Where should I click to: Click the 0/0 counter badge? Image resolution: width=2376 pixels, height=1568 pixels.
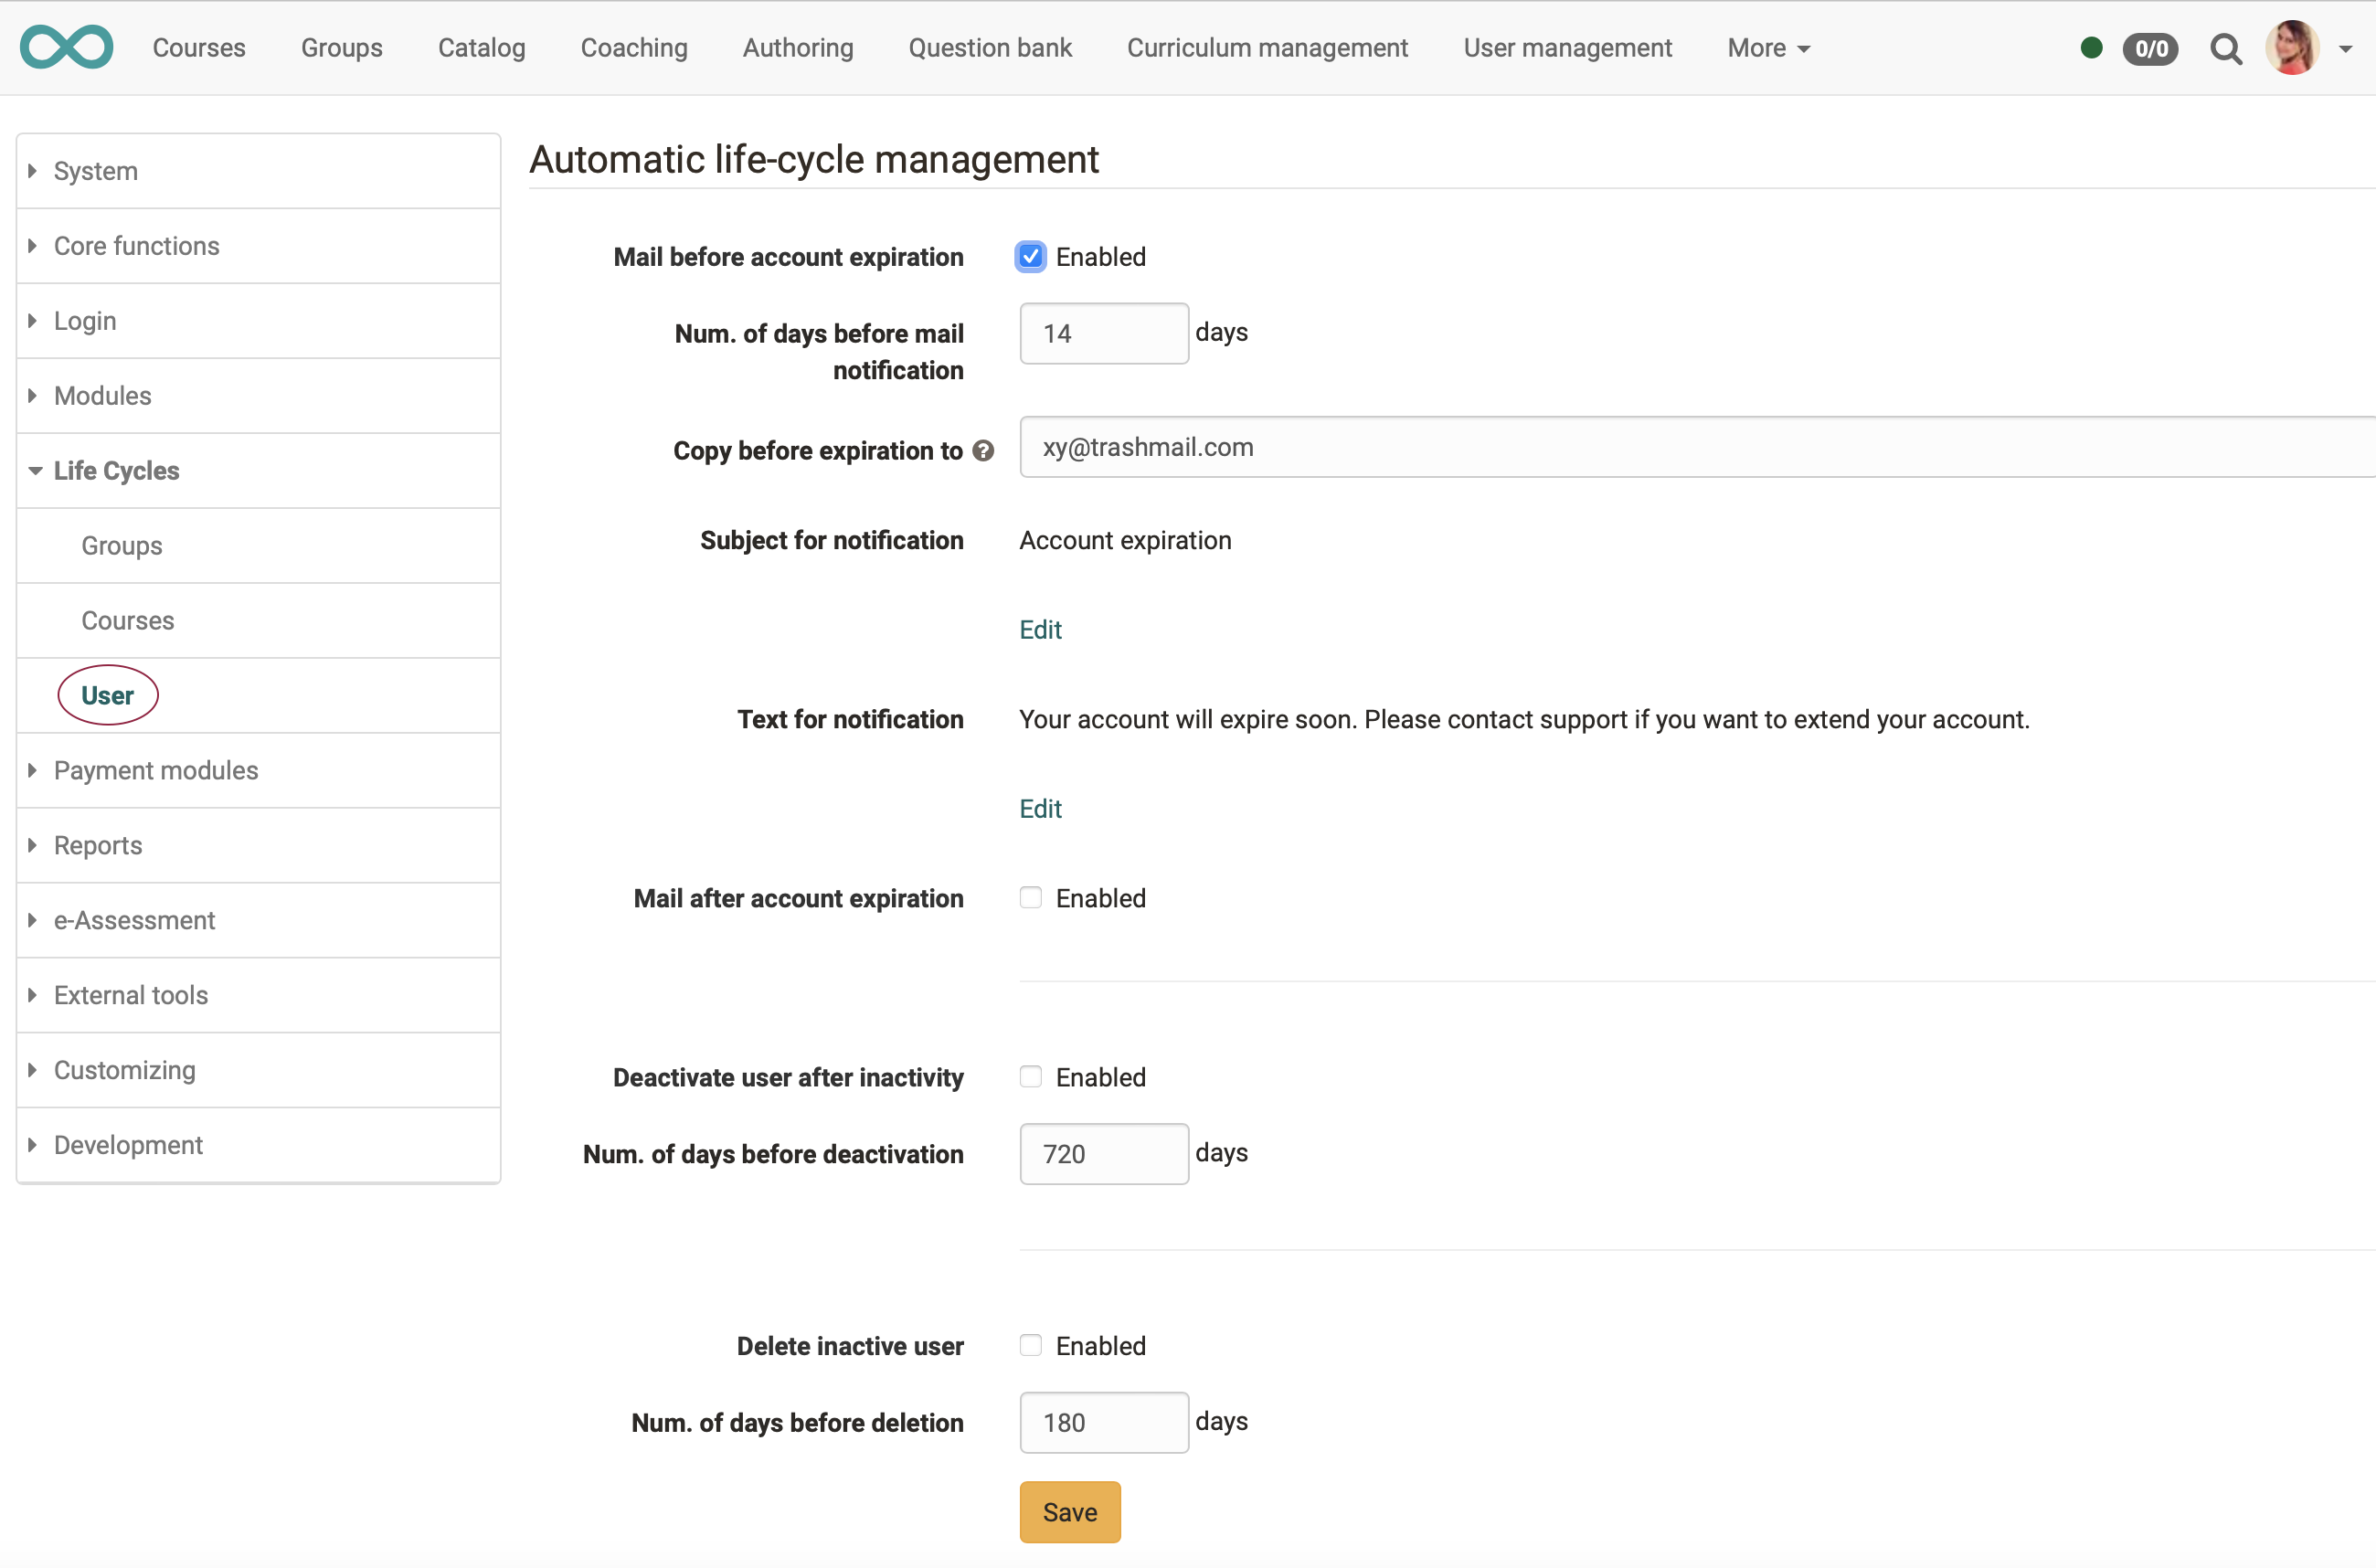2151,48
